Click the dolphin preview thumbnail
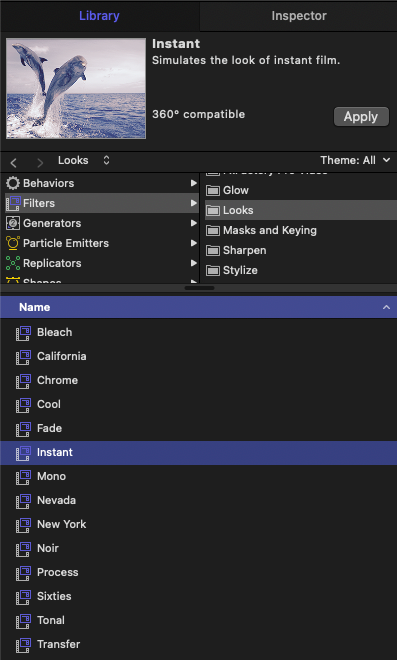The width and height of the screenshot is (397, 660). tap(76, 88)
